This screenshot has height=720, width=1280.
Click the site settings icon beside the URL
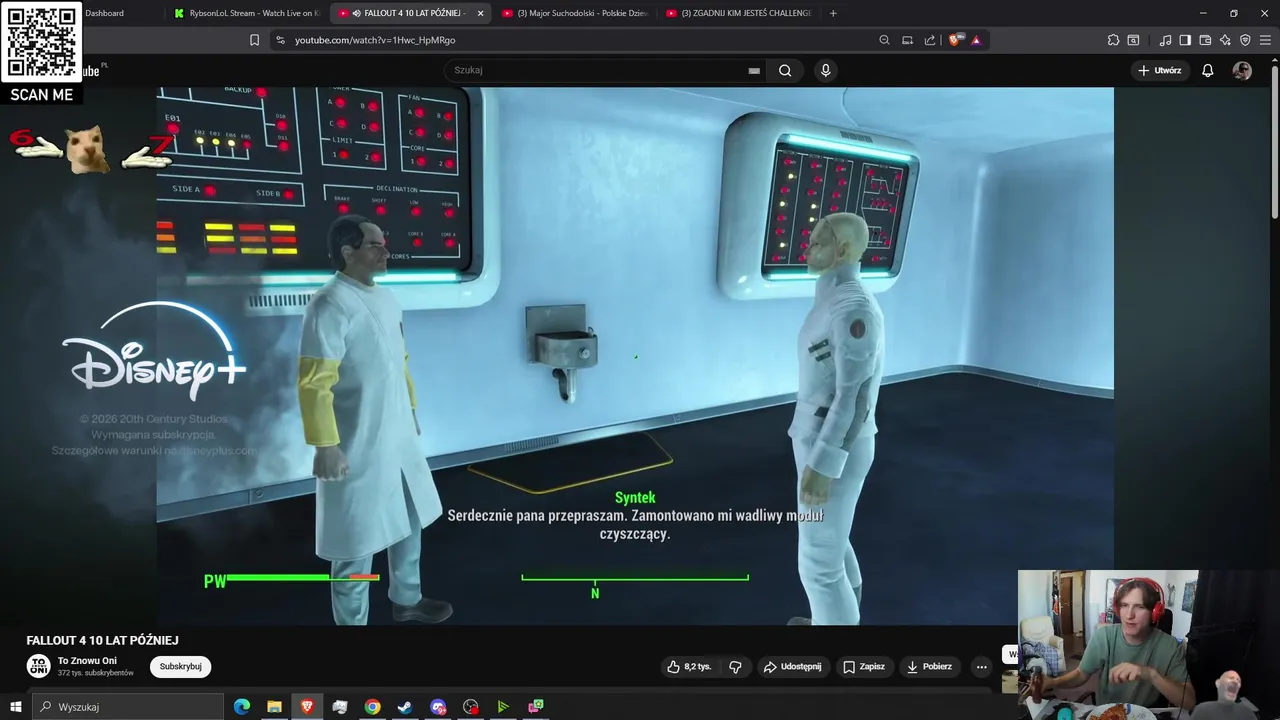pos(280,40)
